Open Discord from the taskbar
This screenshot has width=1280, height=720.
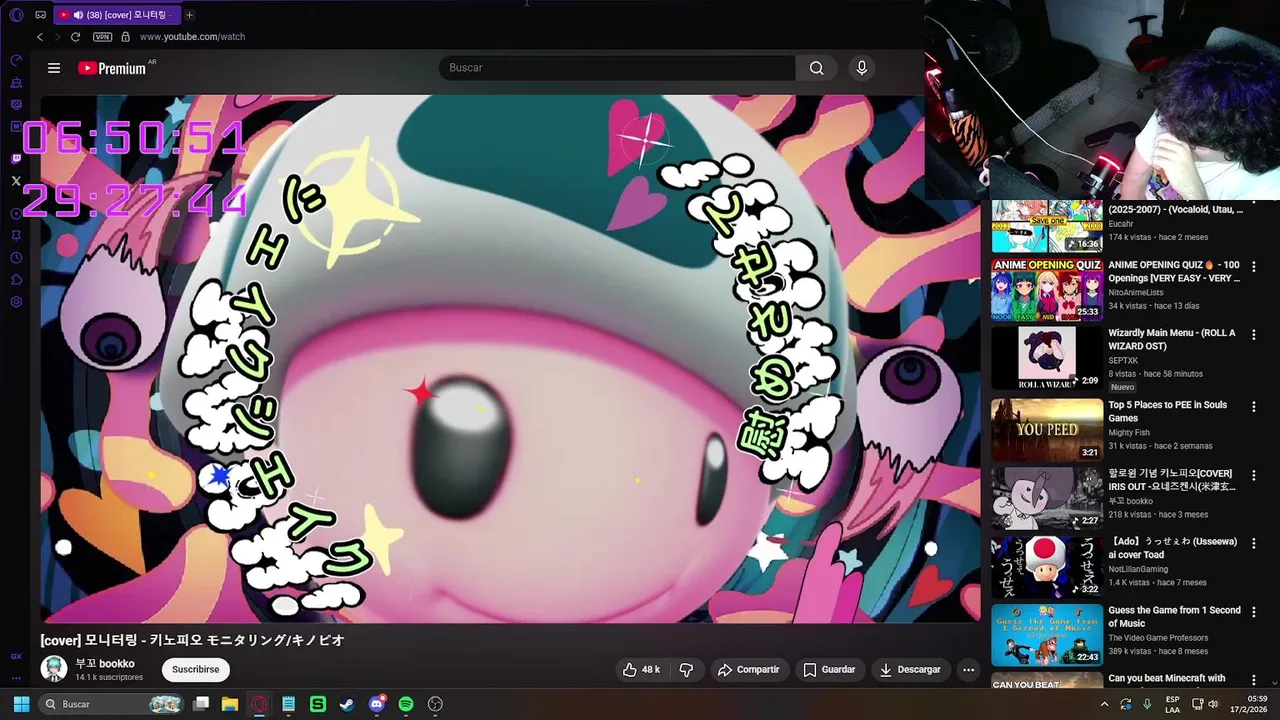(377, 704)
